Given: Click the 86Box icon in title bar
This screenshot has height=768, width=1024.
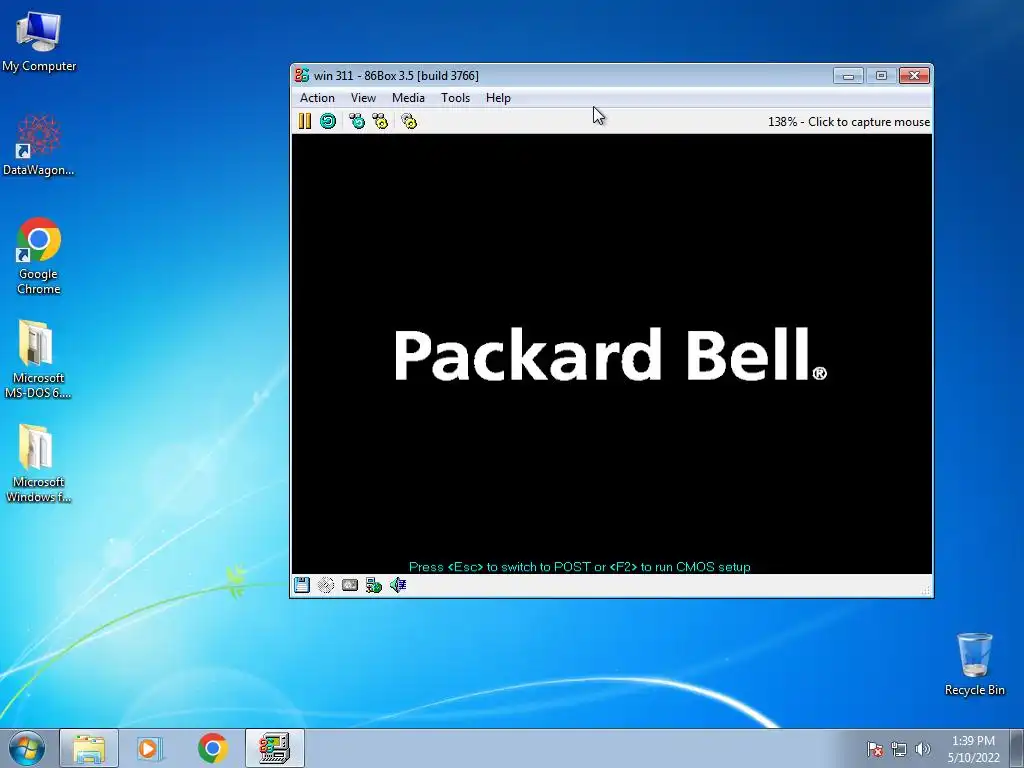Looking at the screenshot, I should (302, 75).
